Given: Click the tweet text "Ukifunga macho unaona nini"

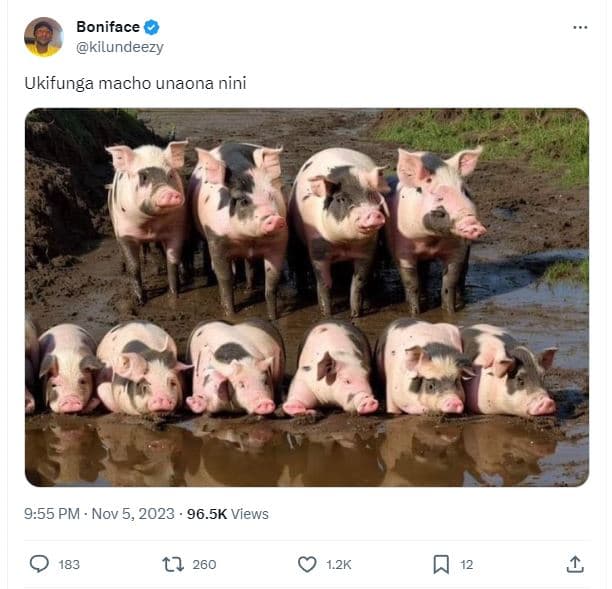Looking at the screenshot, I should 135,83.
